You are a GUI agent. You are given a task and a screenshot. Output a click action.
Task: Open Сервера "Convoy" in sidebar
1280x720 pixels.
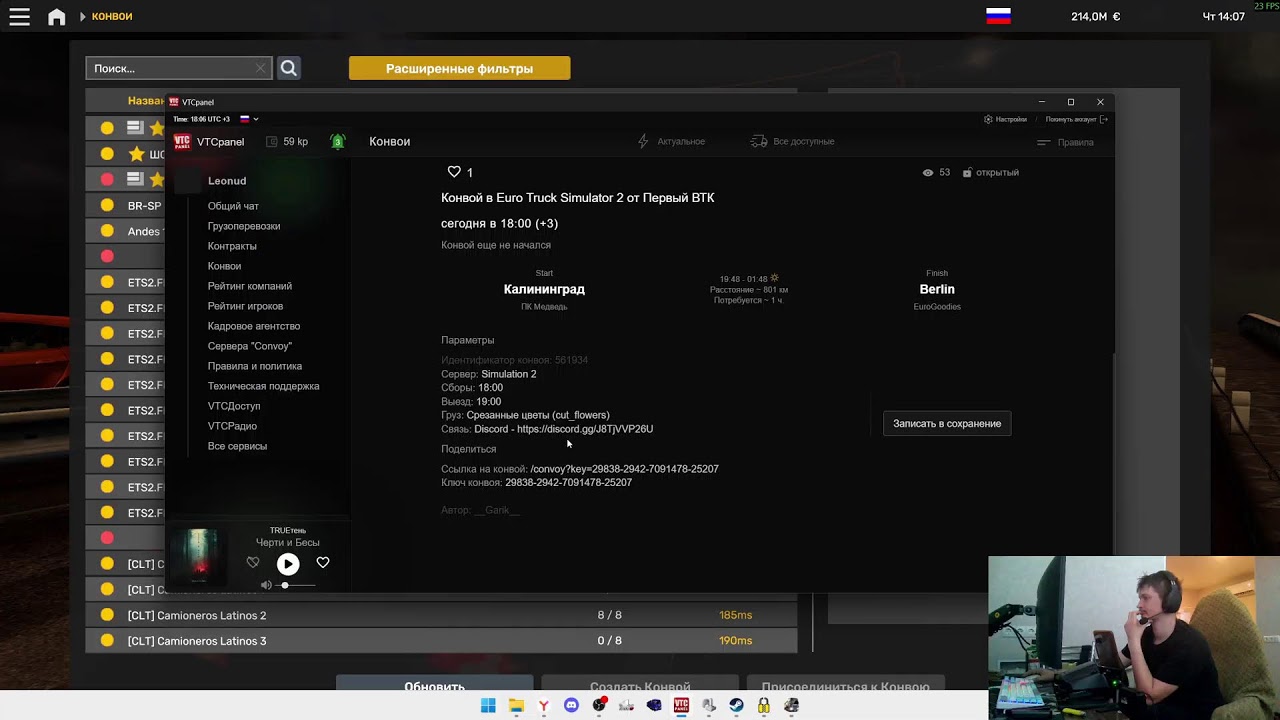click(250, 346)
